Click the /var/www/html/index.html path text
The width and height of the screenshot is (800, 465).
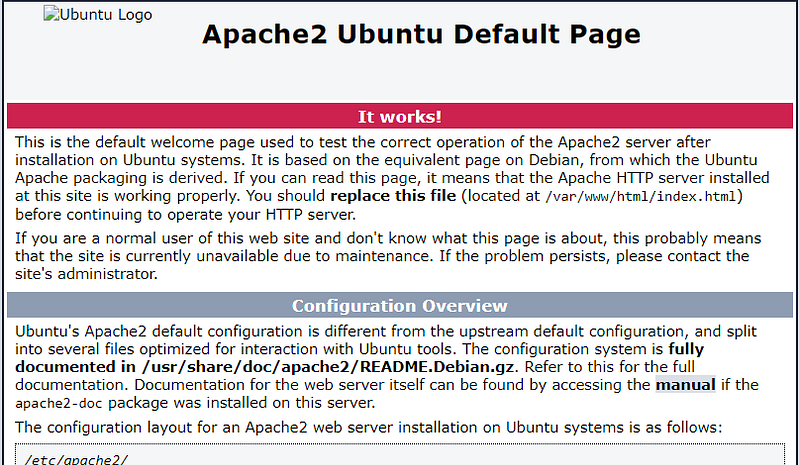(x=641, y=197)
